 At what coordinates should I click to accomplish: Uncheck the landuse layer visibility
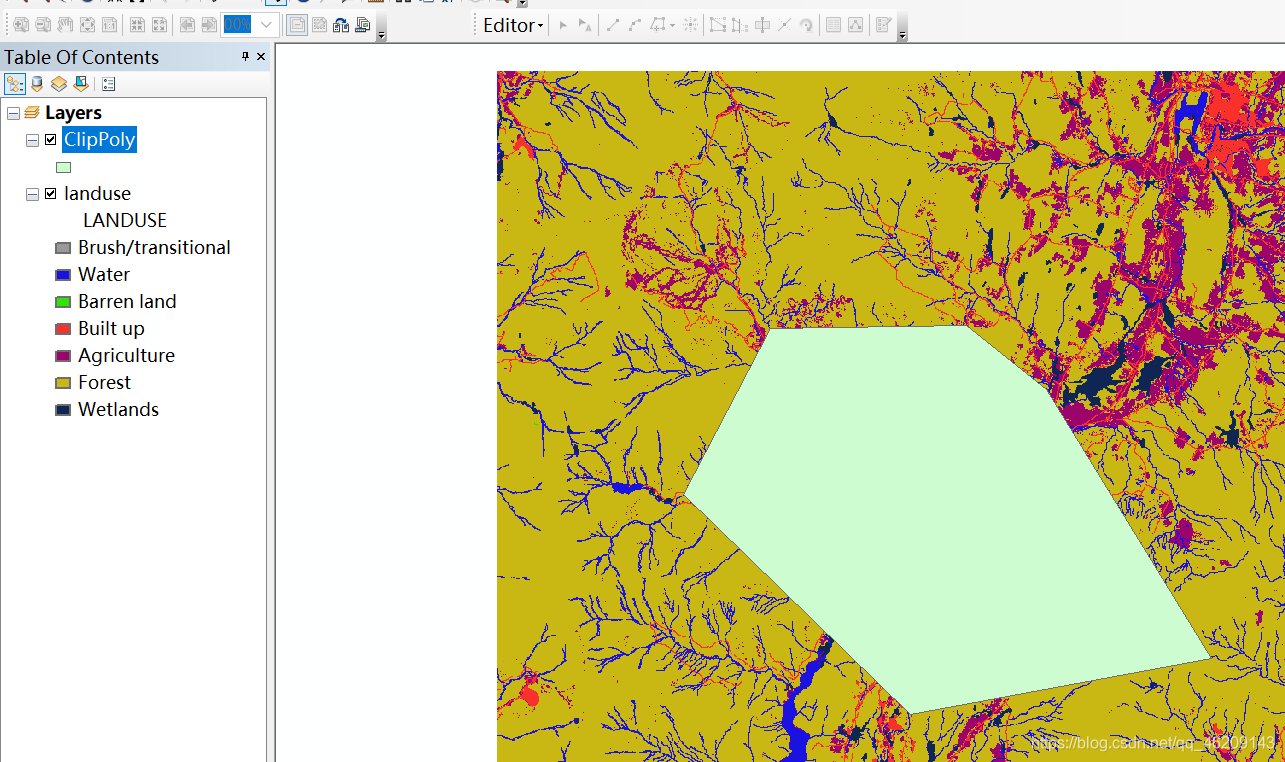pyautogui.click(x=51, y=194)
